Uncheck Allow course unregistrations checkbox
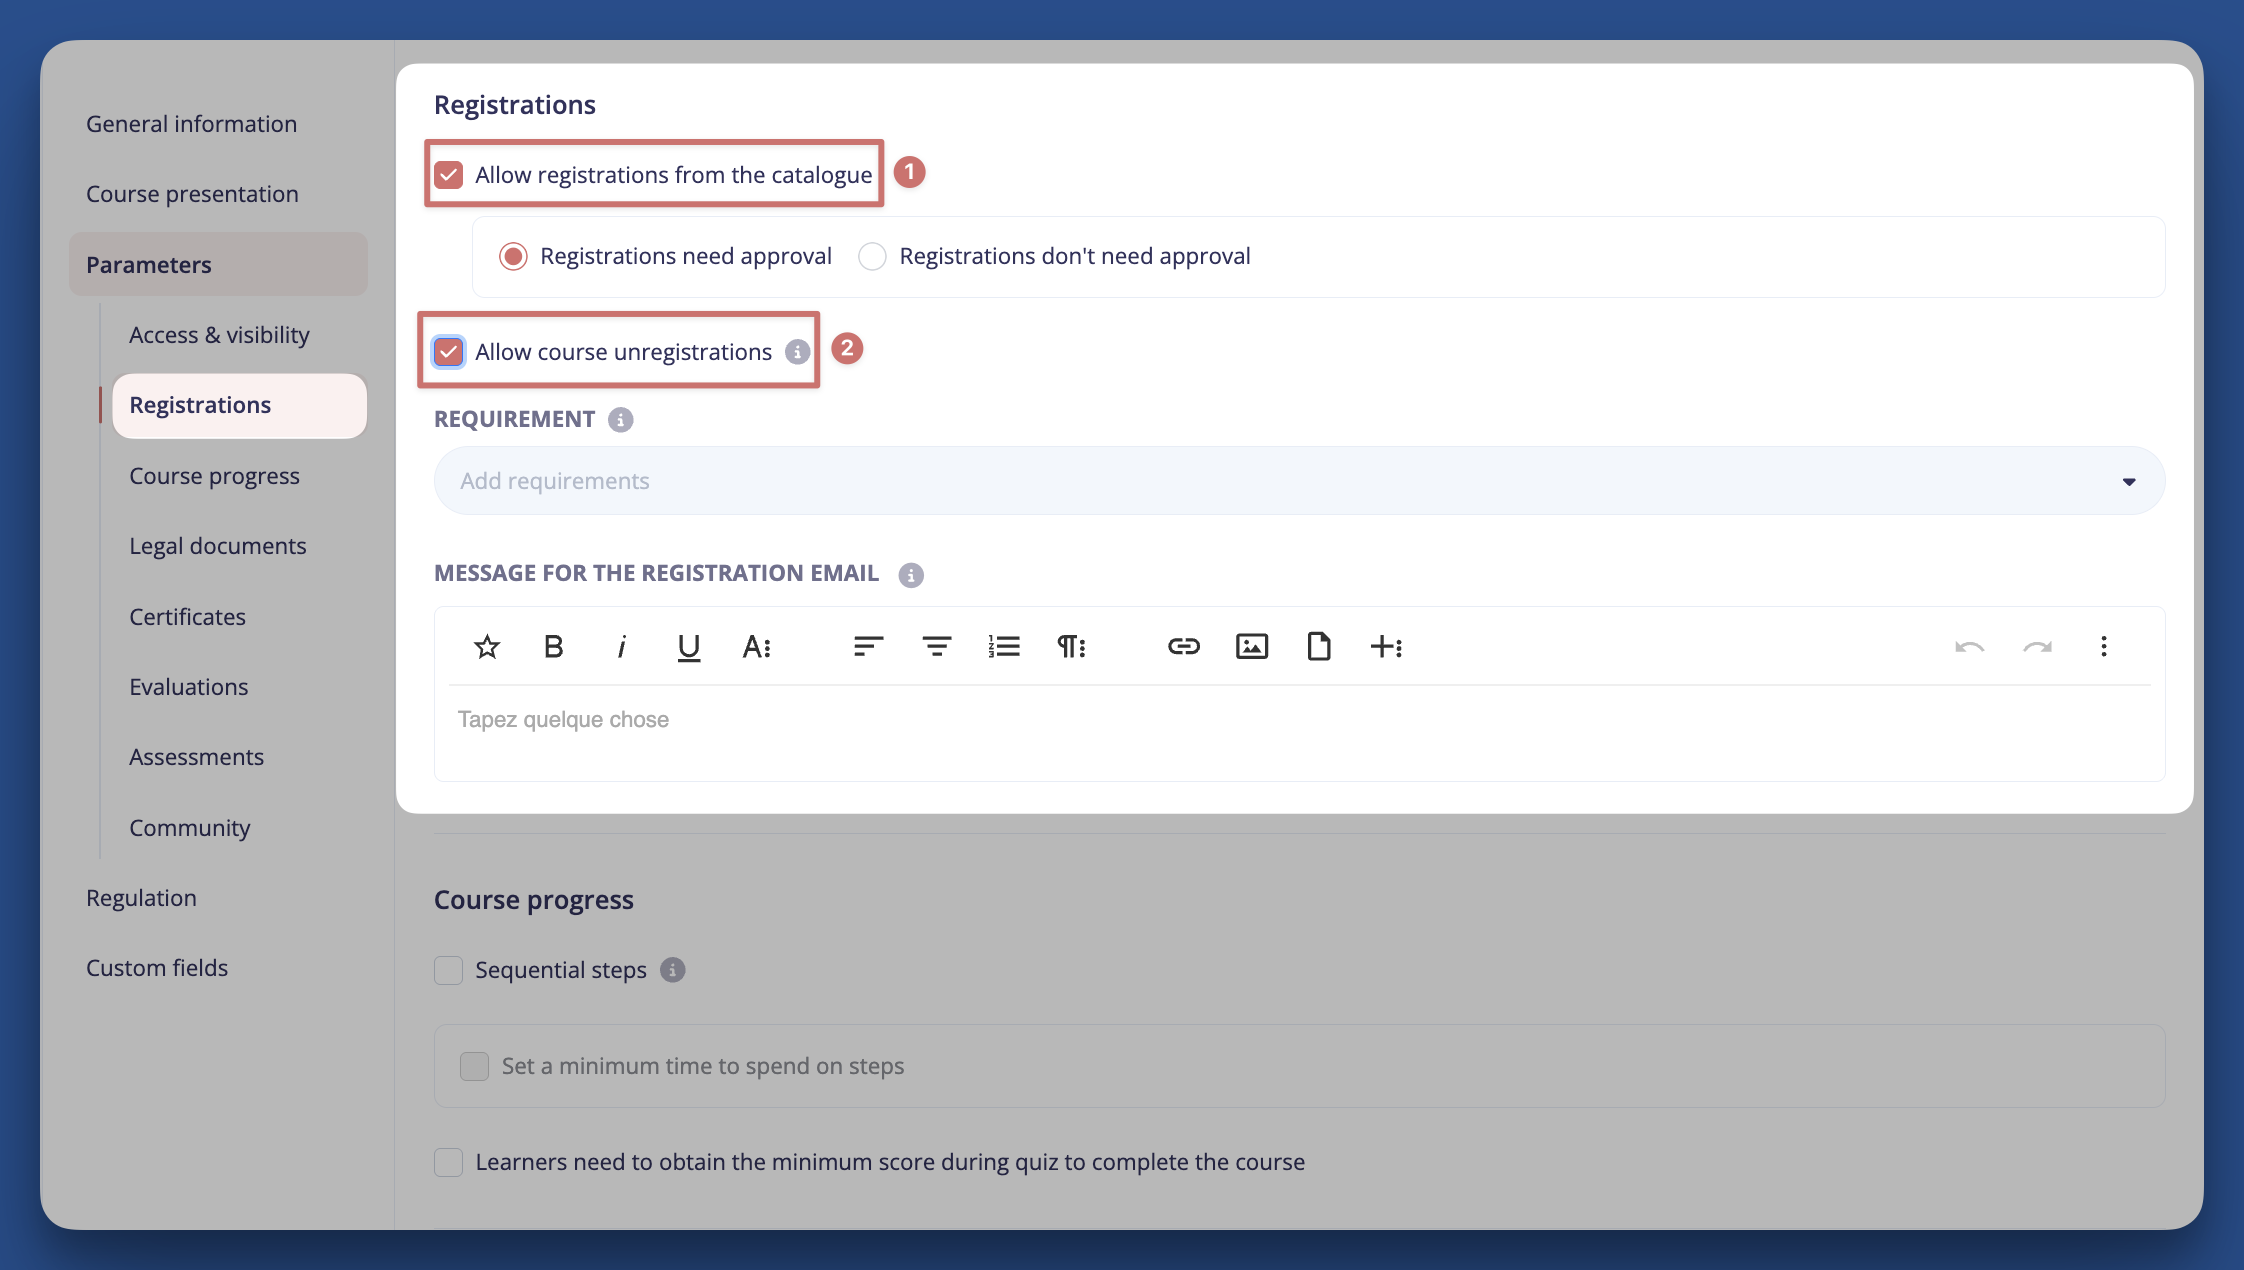Viewport: 2244px width, 1270px height. tap(449, 352)
